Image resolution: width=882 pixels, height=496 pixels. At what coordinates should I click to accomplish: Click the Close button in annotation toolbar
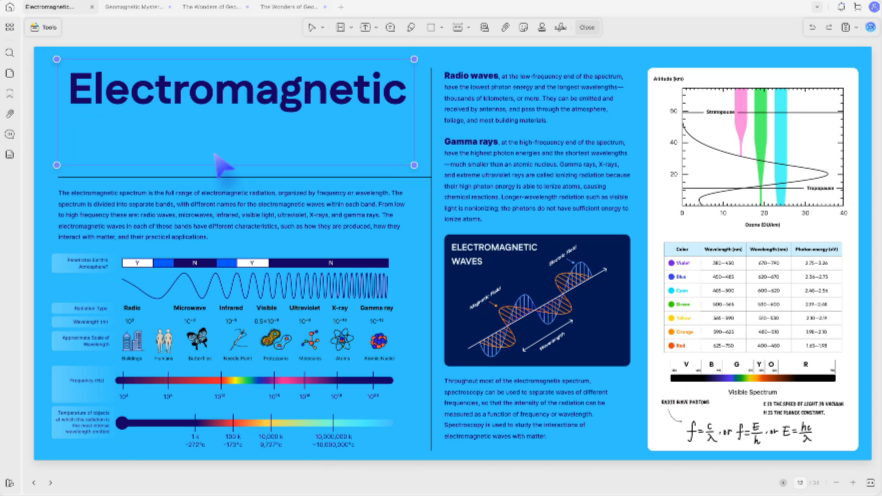point(587,27)
